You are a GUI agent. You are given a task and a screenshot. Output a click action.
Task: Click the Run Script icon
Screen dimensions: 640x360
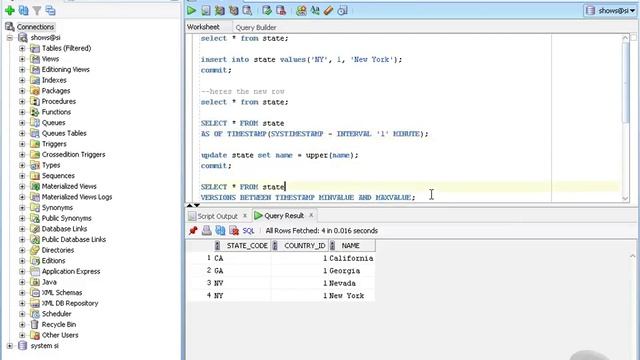pyautogui.click(x=206, y=10)
